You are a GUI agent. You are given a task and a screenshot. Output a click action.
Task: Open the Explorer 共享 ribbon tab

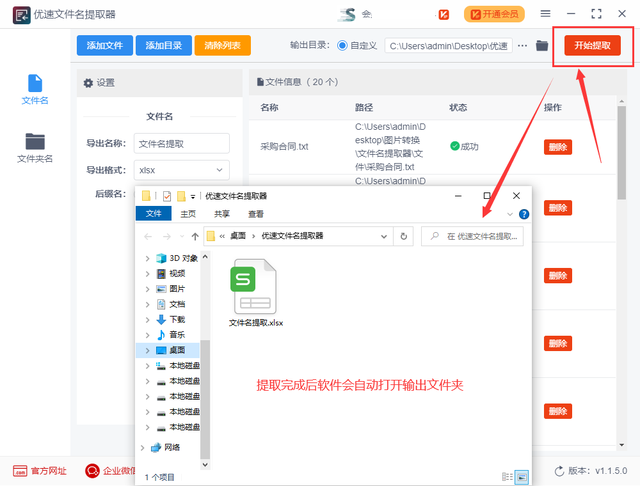(222, 214)
